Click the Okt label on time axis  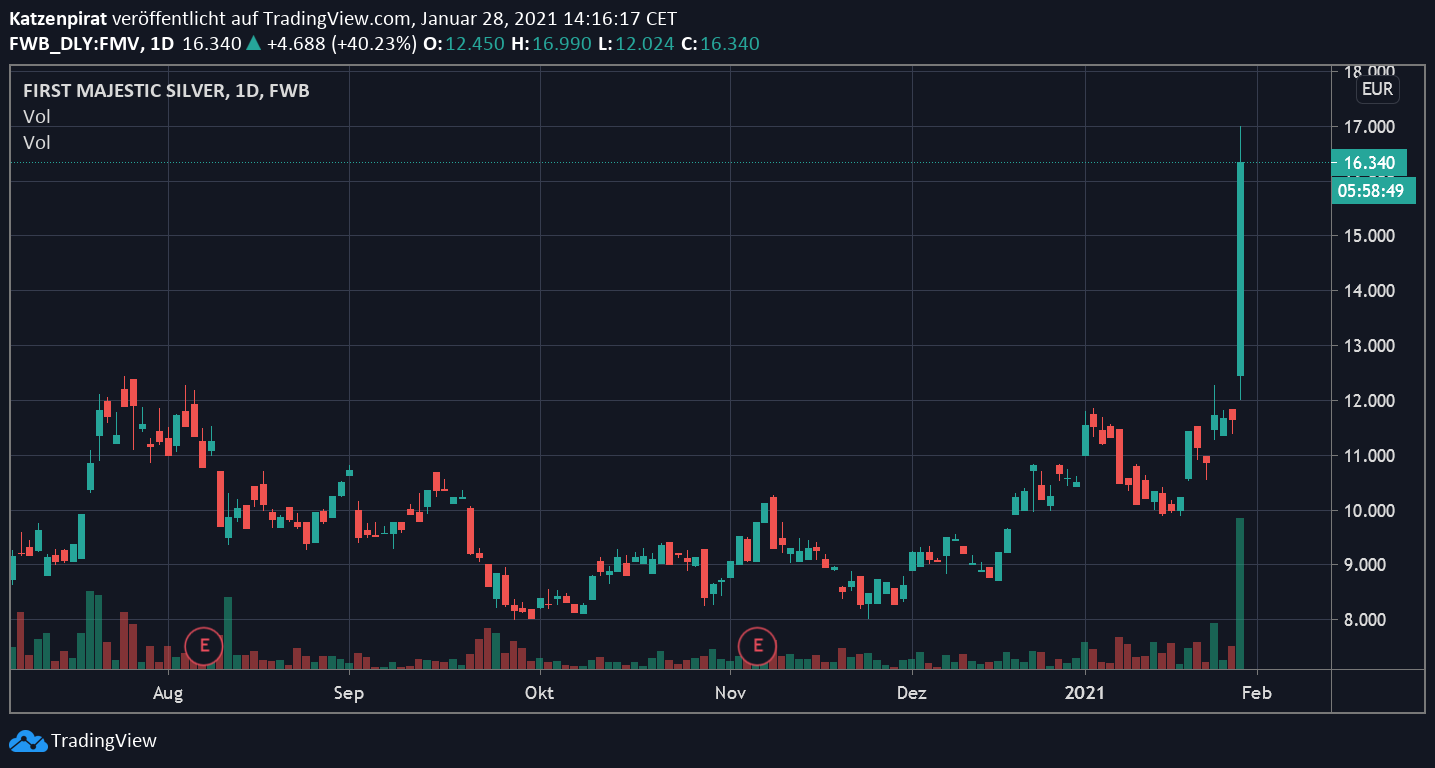tap(539, 692)
